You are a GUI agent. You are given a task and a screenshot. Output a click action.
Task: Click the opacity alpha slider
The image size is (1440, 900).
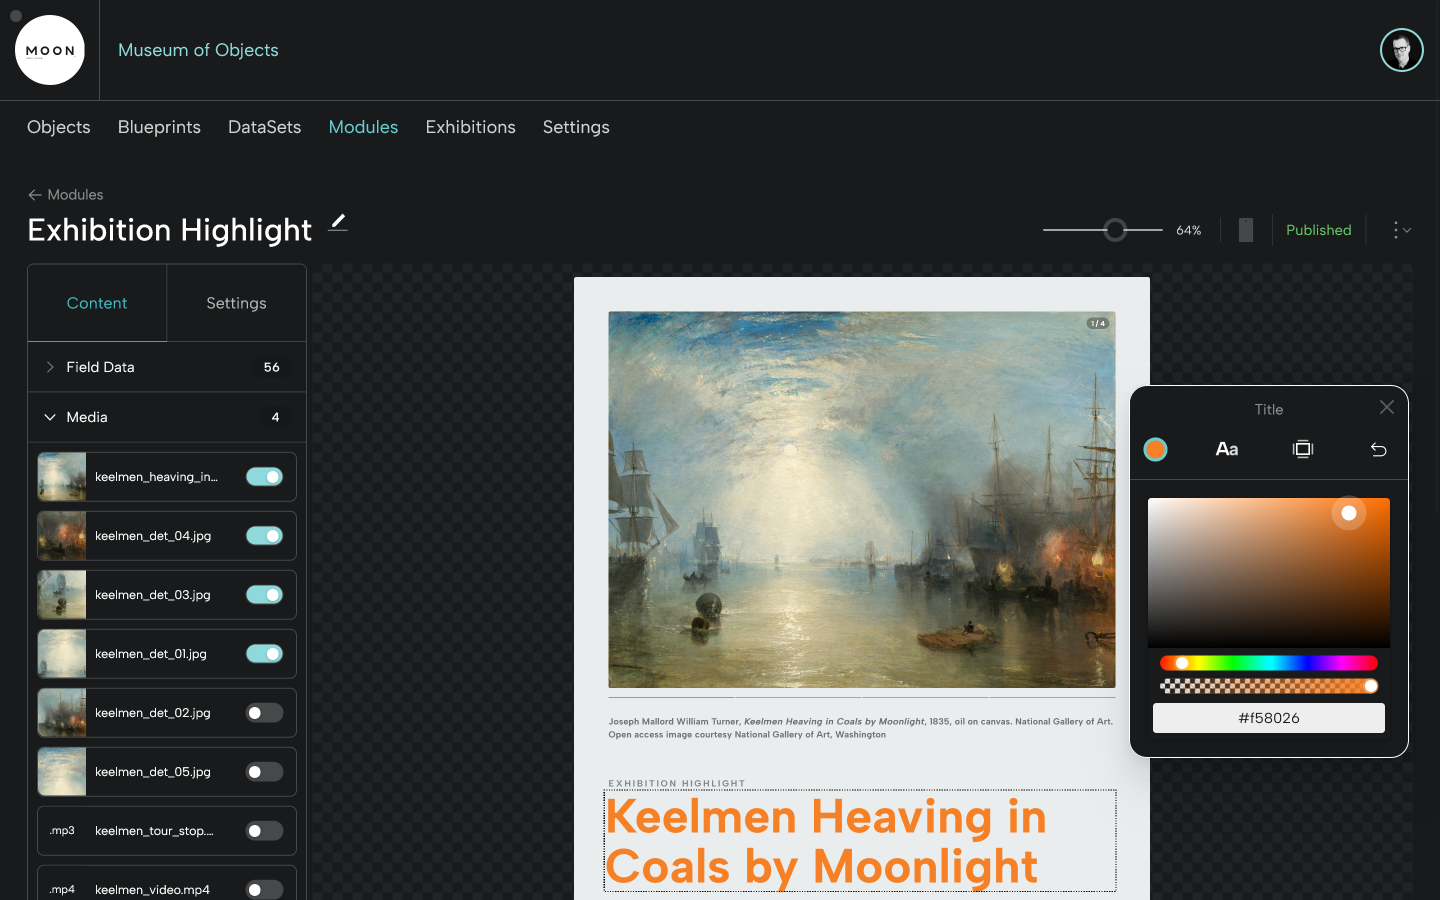click(x=1268, y=686)
